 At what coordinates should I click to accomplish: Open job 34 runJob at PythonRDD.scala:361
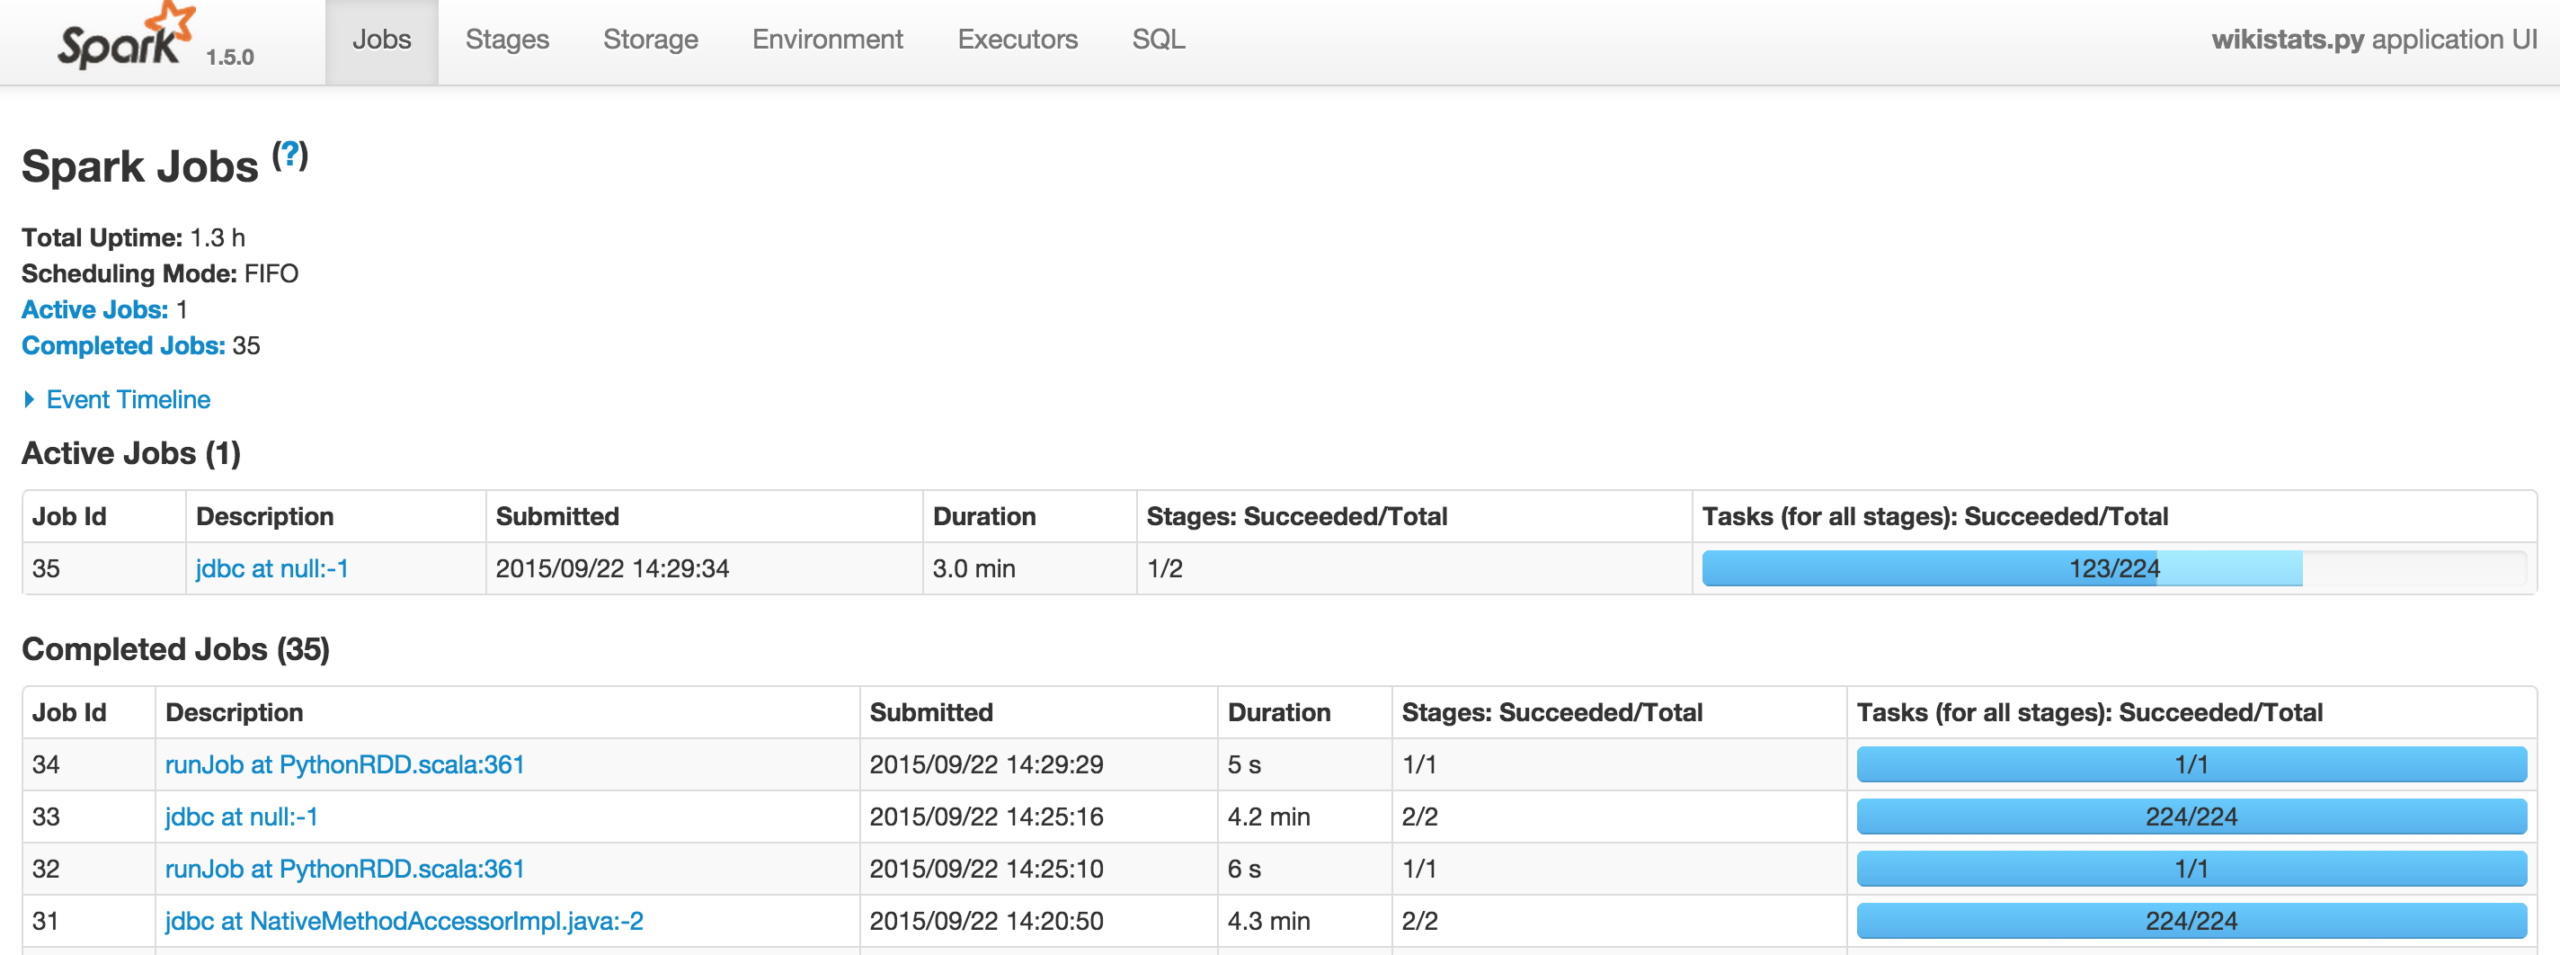point(344,765)
